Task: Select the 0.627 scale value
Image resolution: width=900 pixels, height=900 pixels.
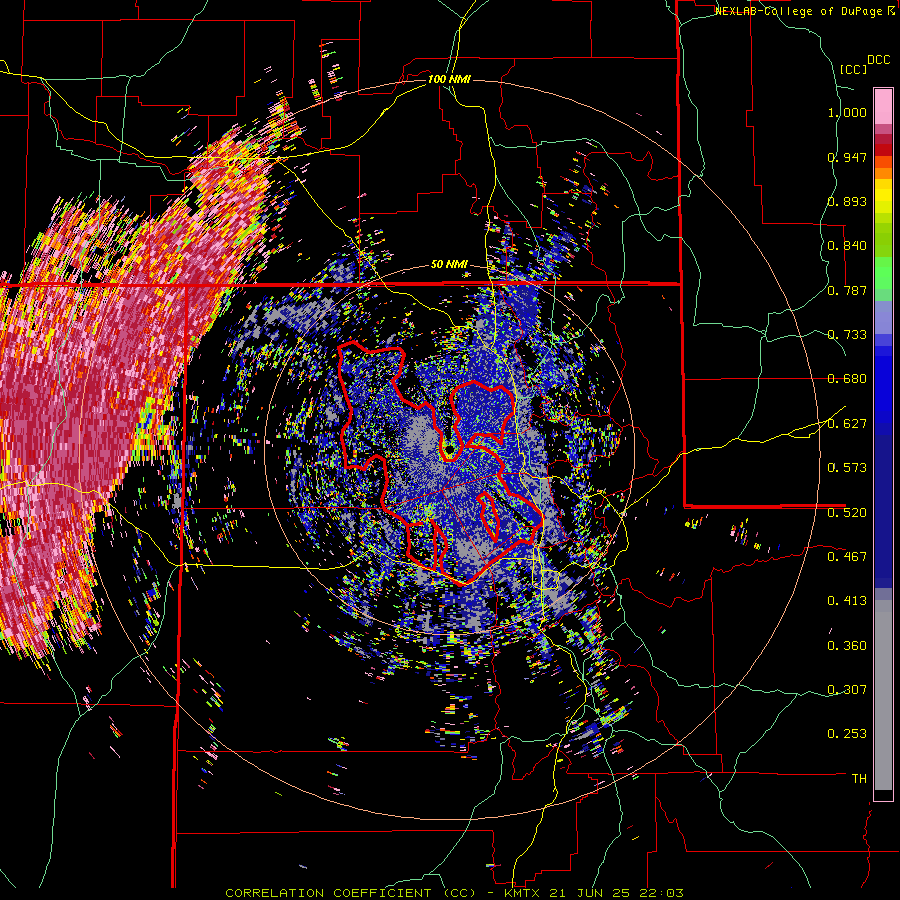Action: 847,424
